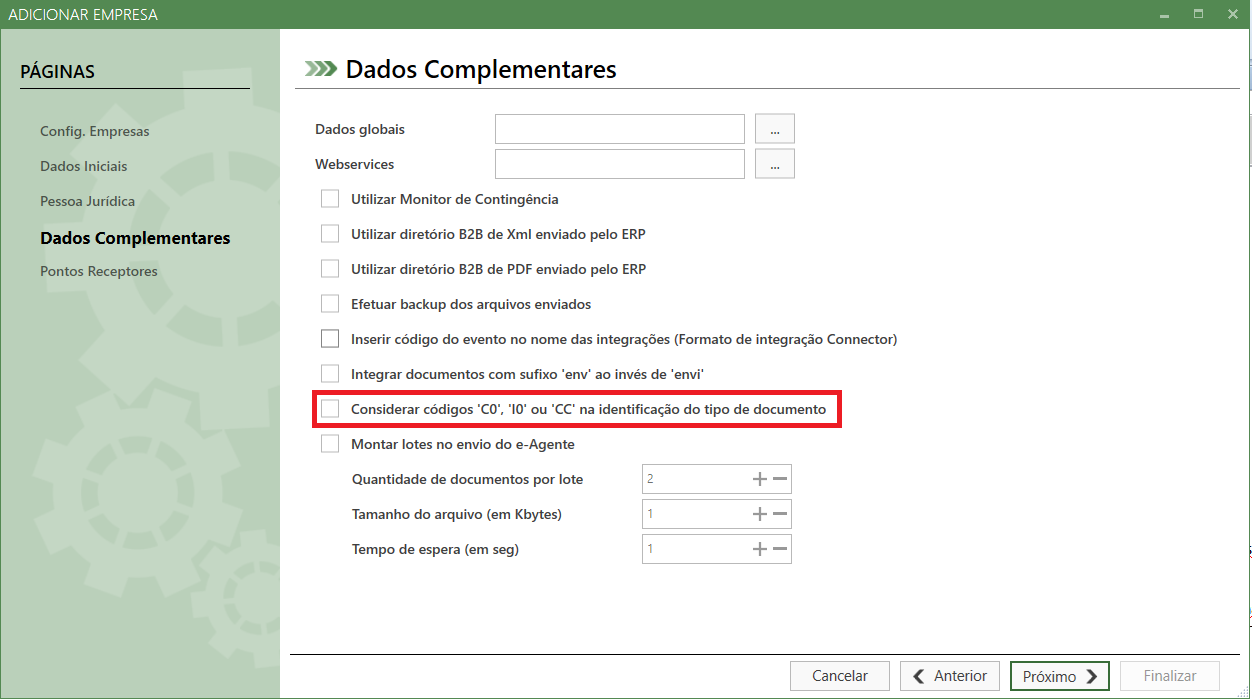Select Pessoa Jurídica page

[87, 201]
